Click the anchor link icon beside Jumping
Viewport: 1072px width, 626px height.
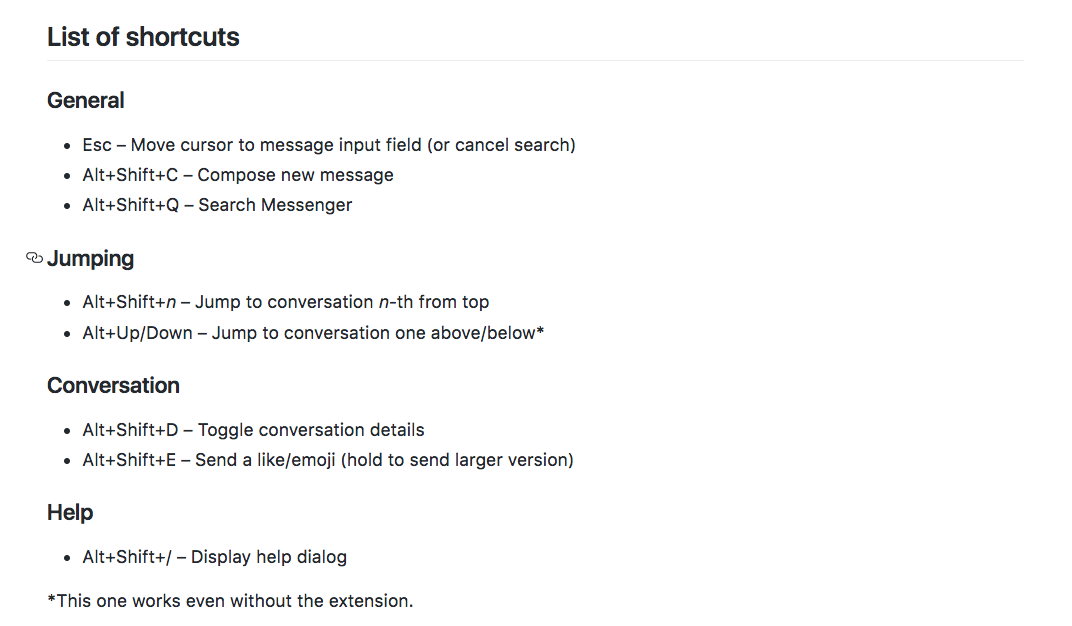pos(34,258)
